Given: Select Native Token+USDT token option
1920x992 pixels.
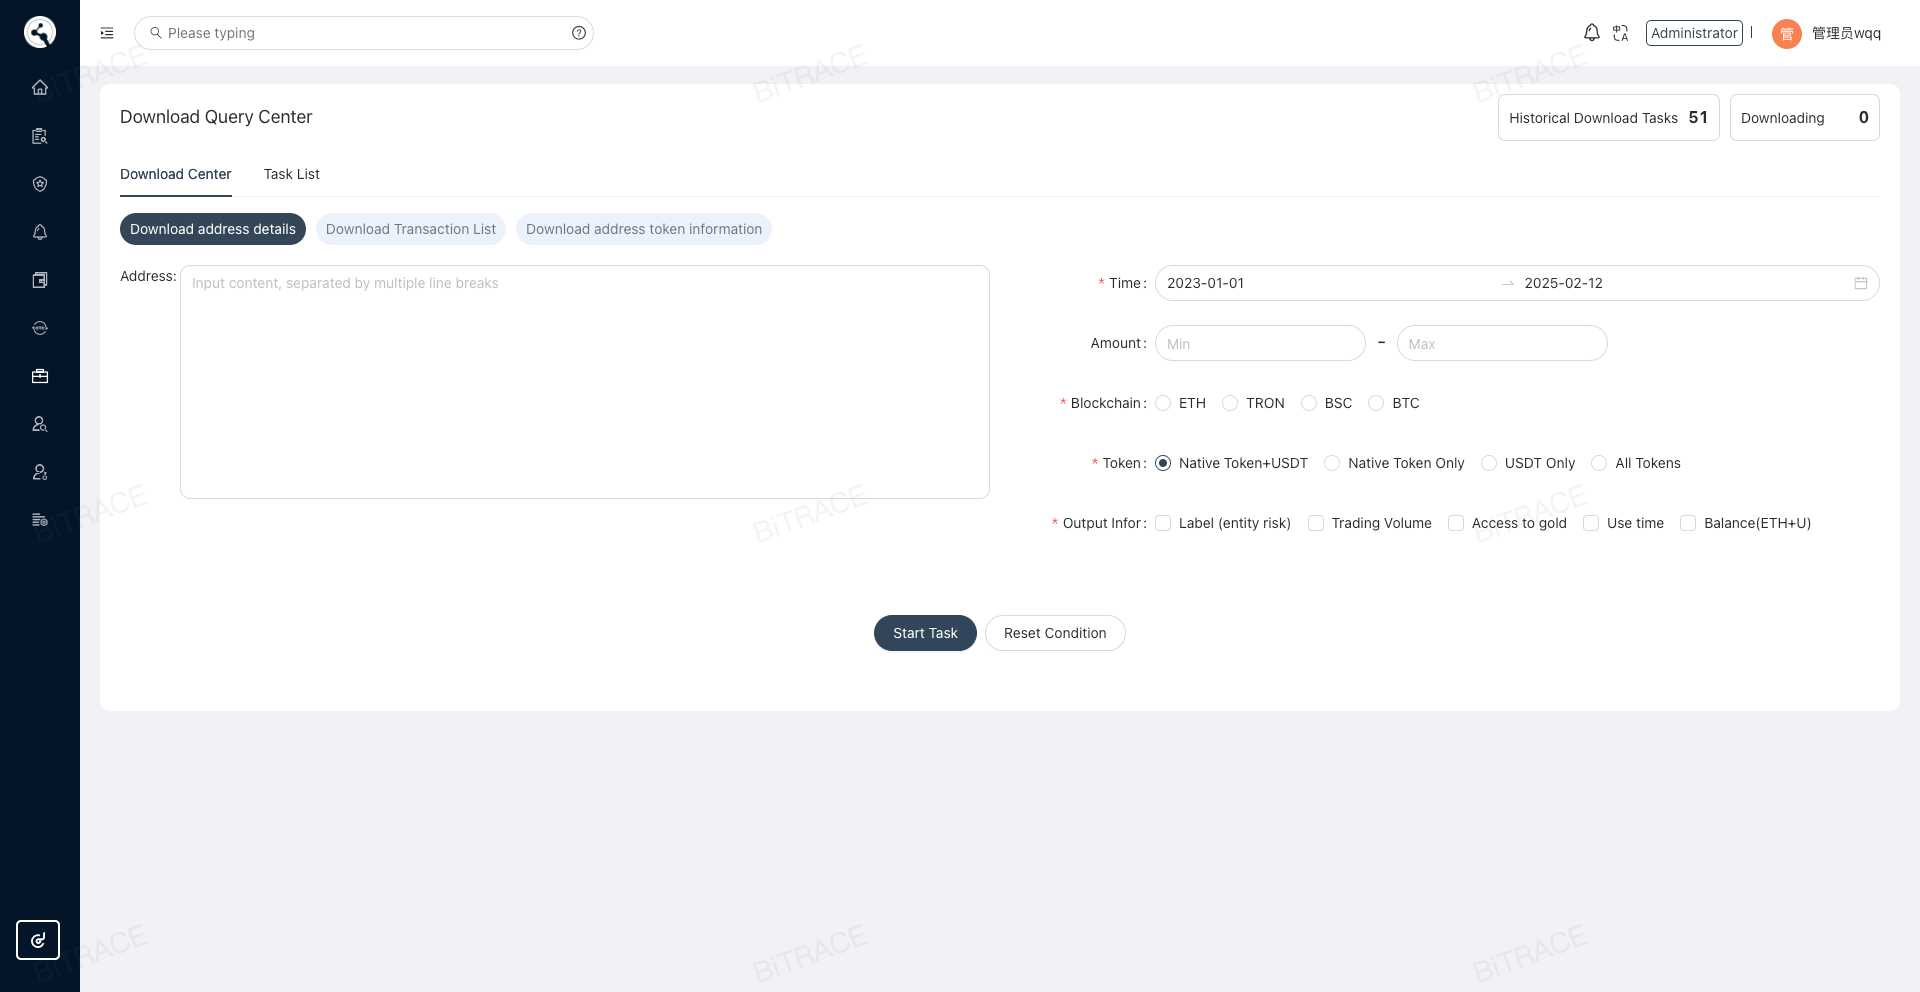Looking at the screenshot, I should coord(1163,463).
